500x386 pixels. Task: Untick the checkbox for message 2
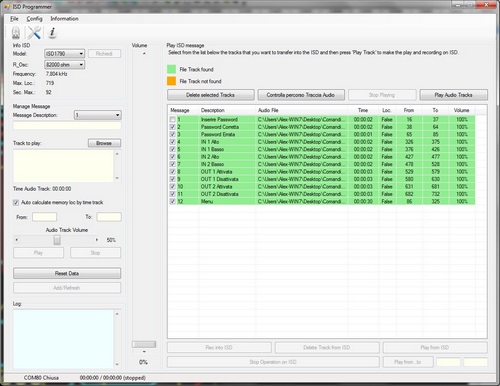click(172, 127)
